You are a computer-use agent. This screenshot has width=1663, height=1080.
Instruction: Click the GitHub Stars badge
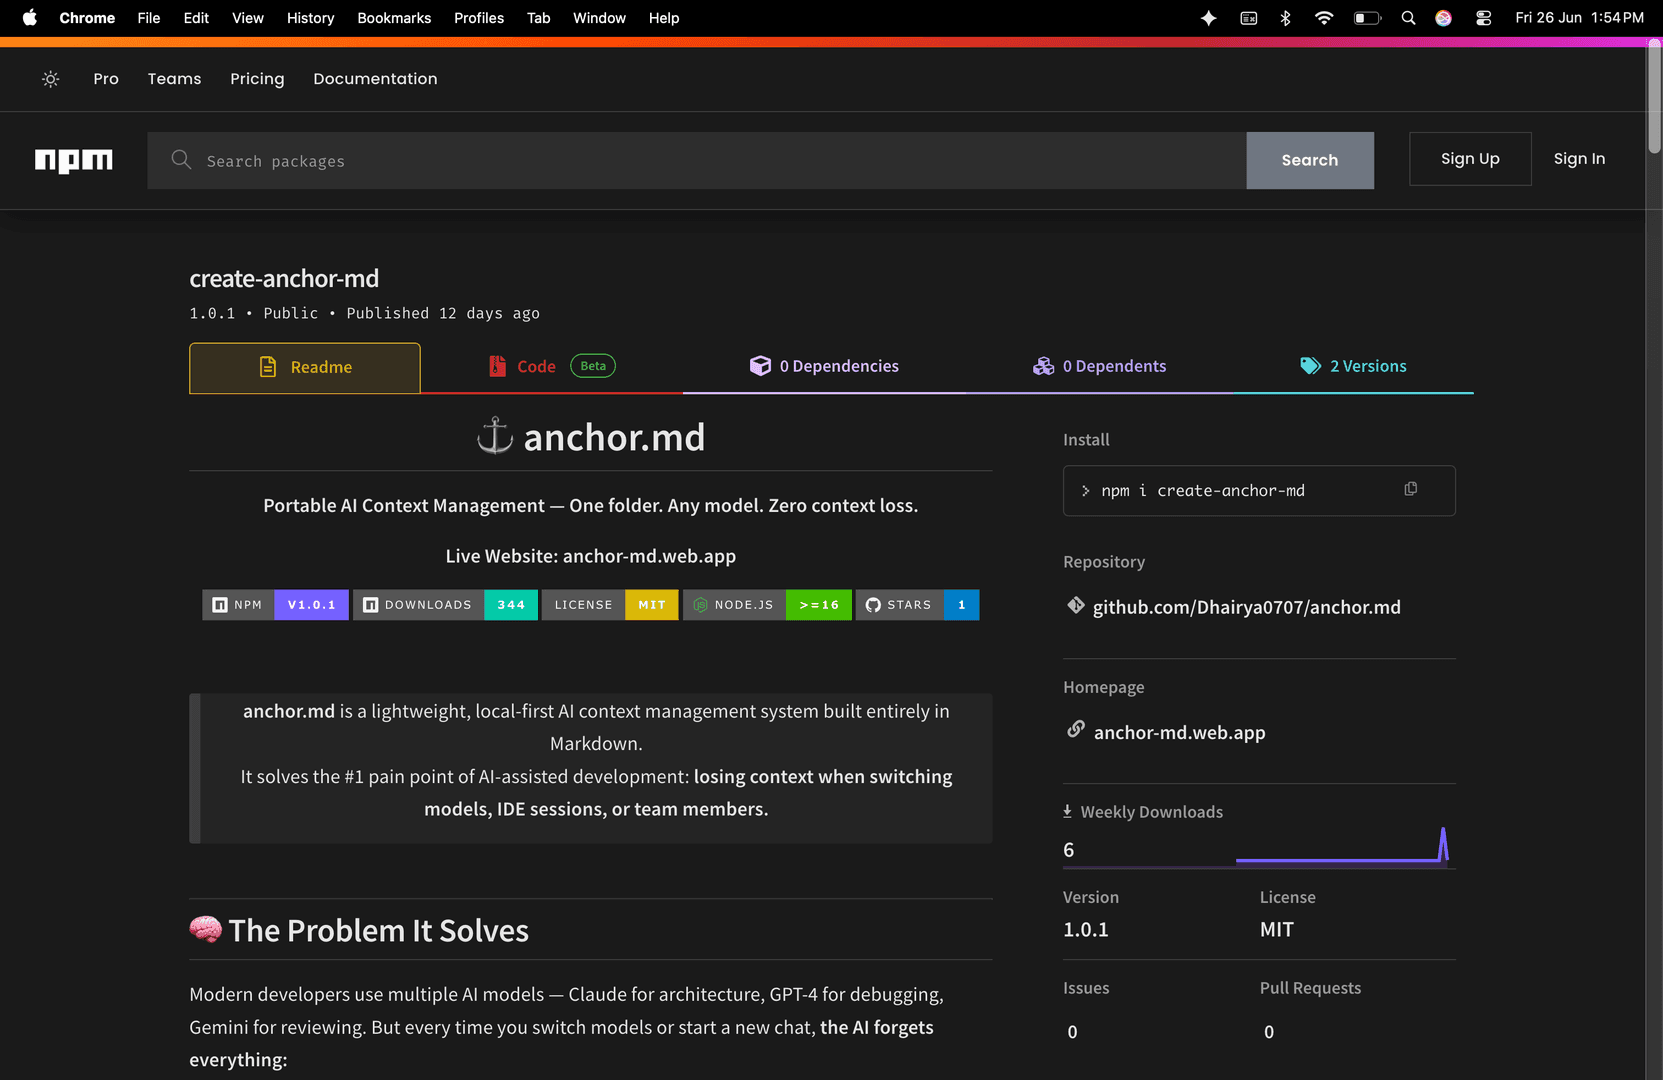(917, 605)
